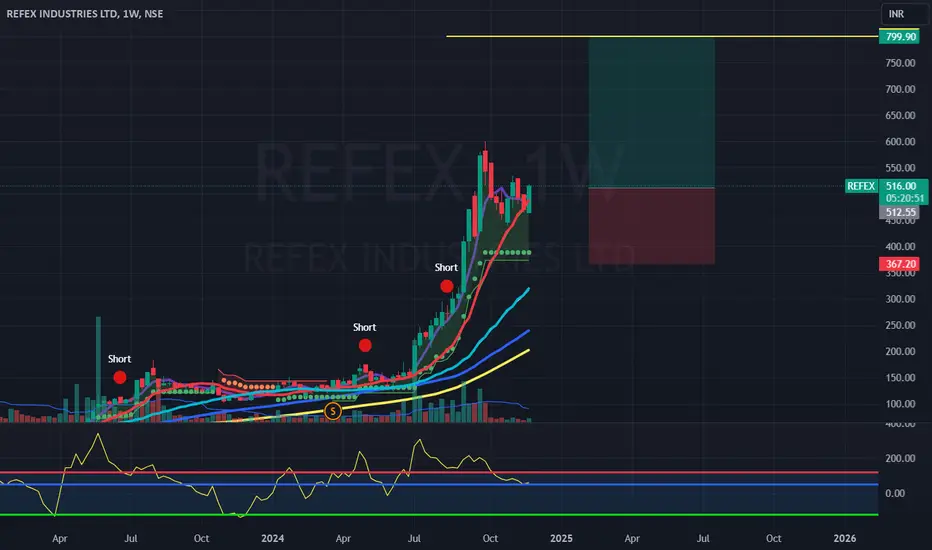932x550 pixels.
Task: Click the 750.00 price axis label
Action: coord(900,63)
